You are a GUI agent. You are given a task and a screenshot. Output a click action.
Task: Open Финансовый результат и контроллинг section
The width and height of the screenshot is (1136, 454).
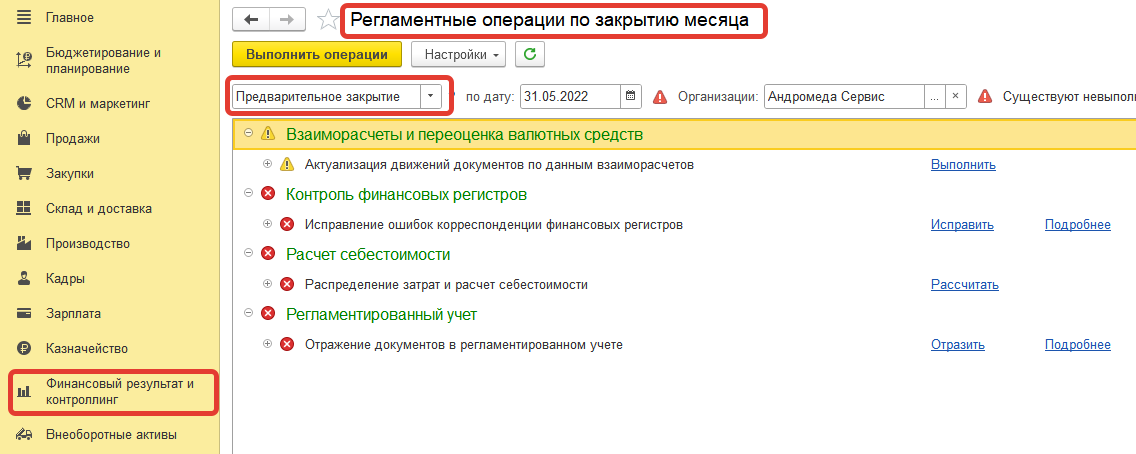coord(117,391)
